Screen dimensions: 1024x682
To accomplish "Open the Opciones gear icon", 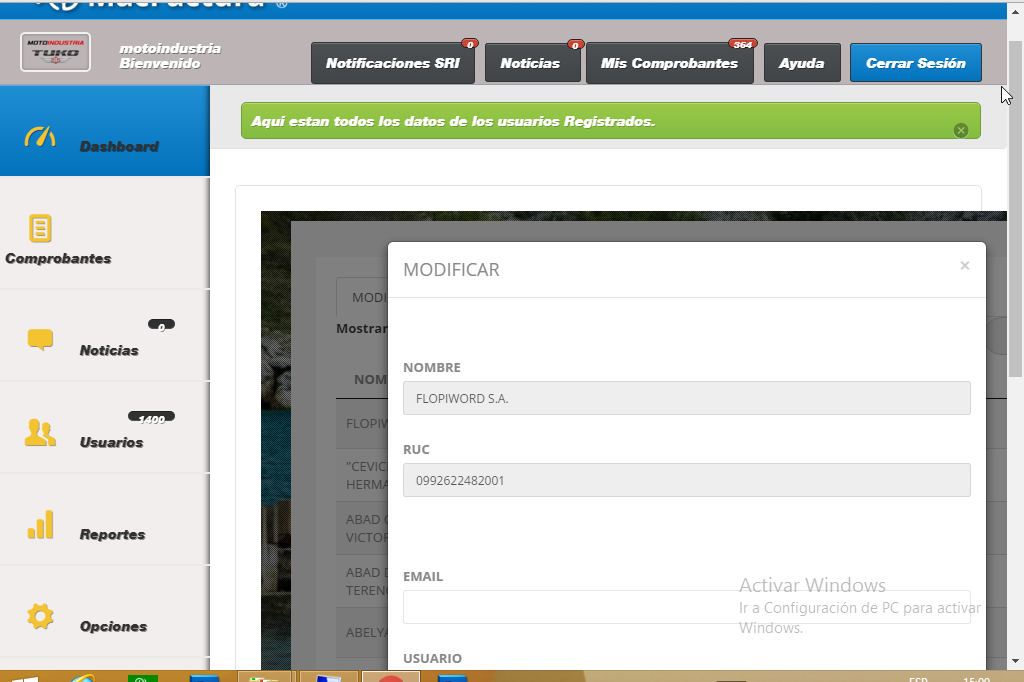I will click(x=40, y=616).
